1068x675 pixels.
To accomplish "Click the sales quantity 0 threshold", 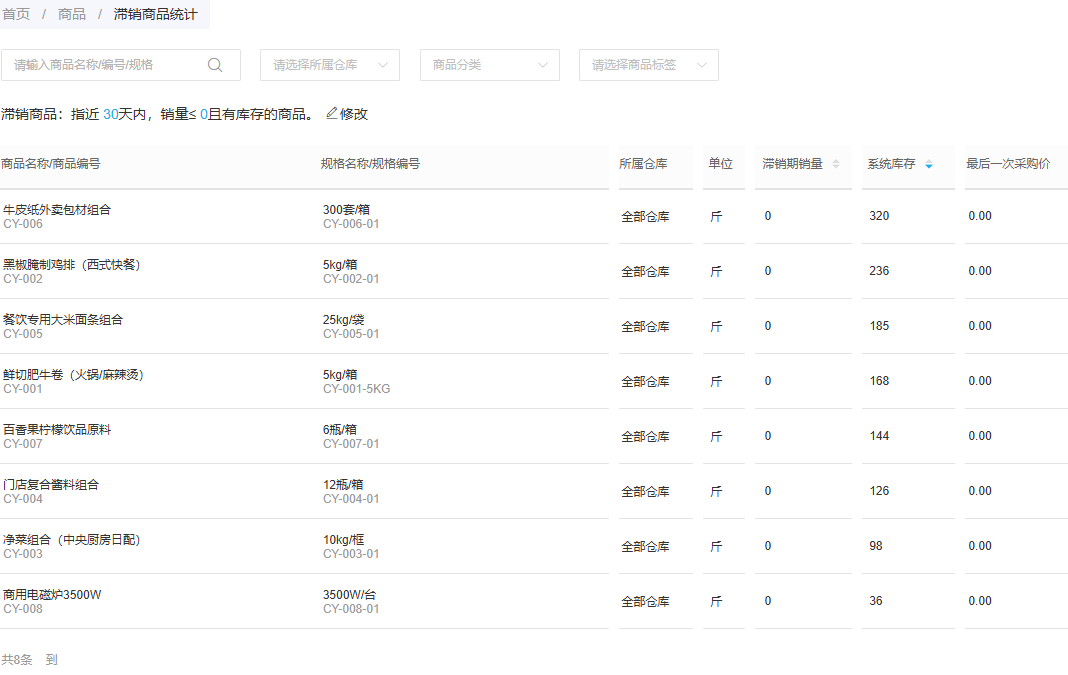I will click(x=204, y=114).
